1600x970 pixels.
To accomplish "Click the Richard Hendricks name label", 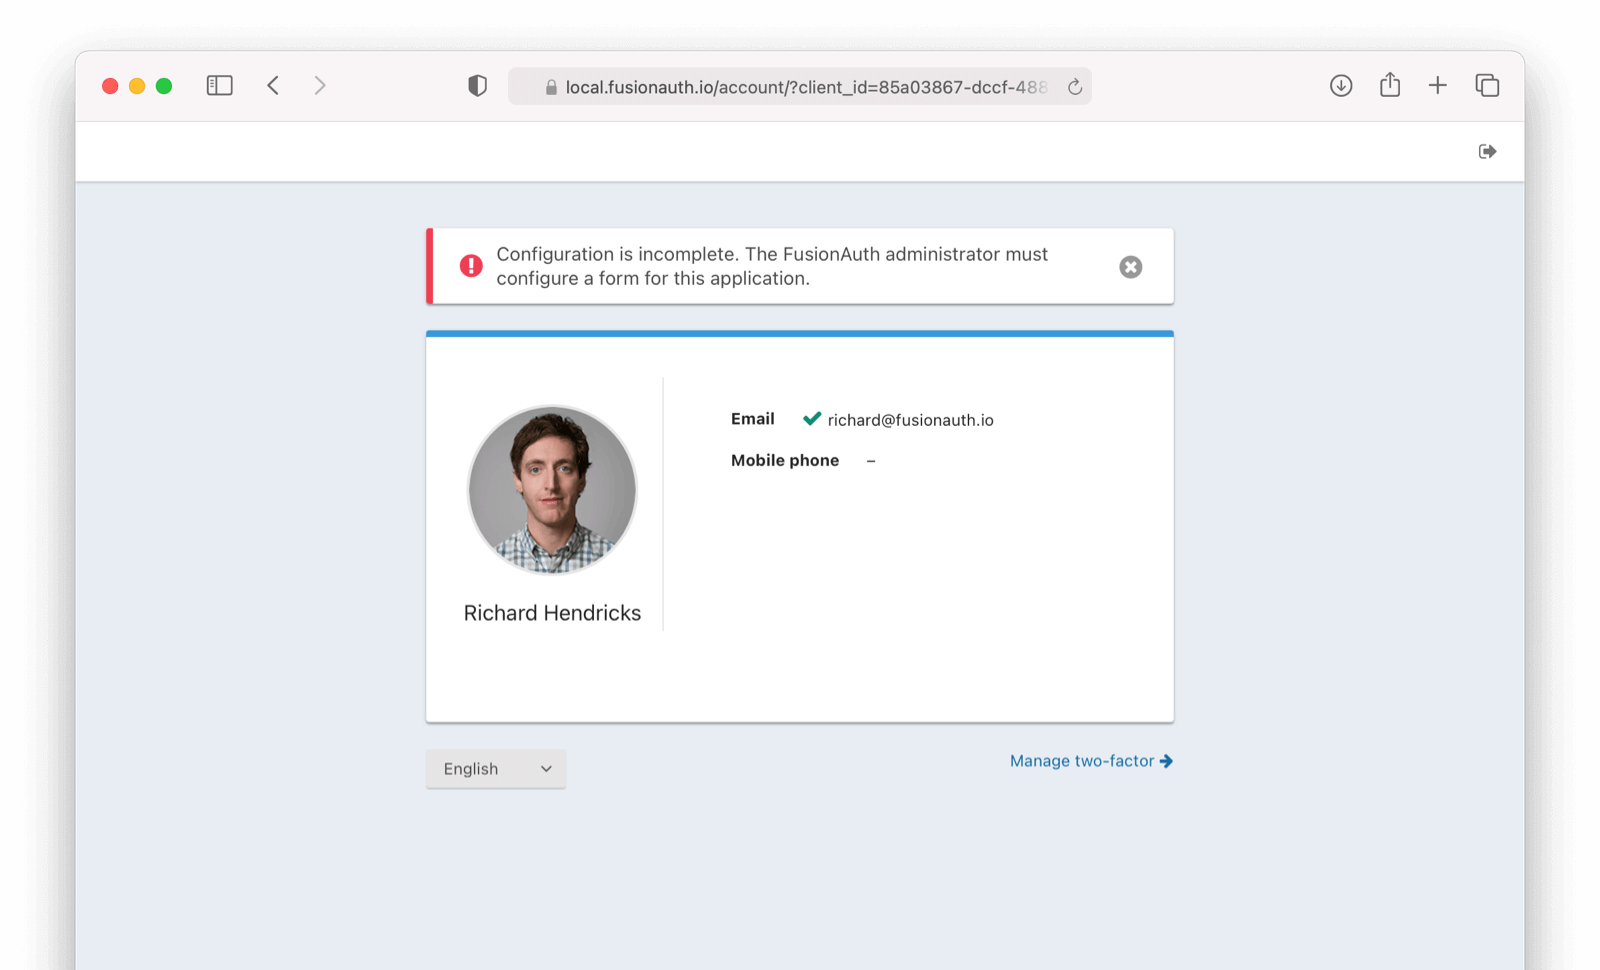I will (552, 613).
